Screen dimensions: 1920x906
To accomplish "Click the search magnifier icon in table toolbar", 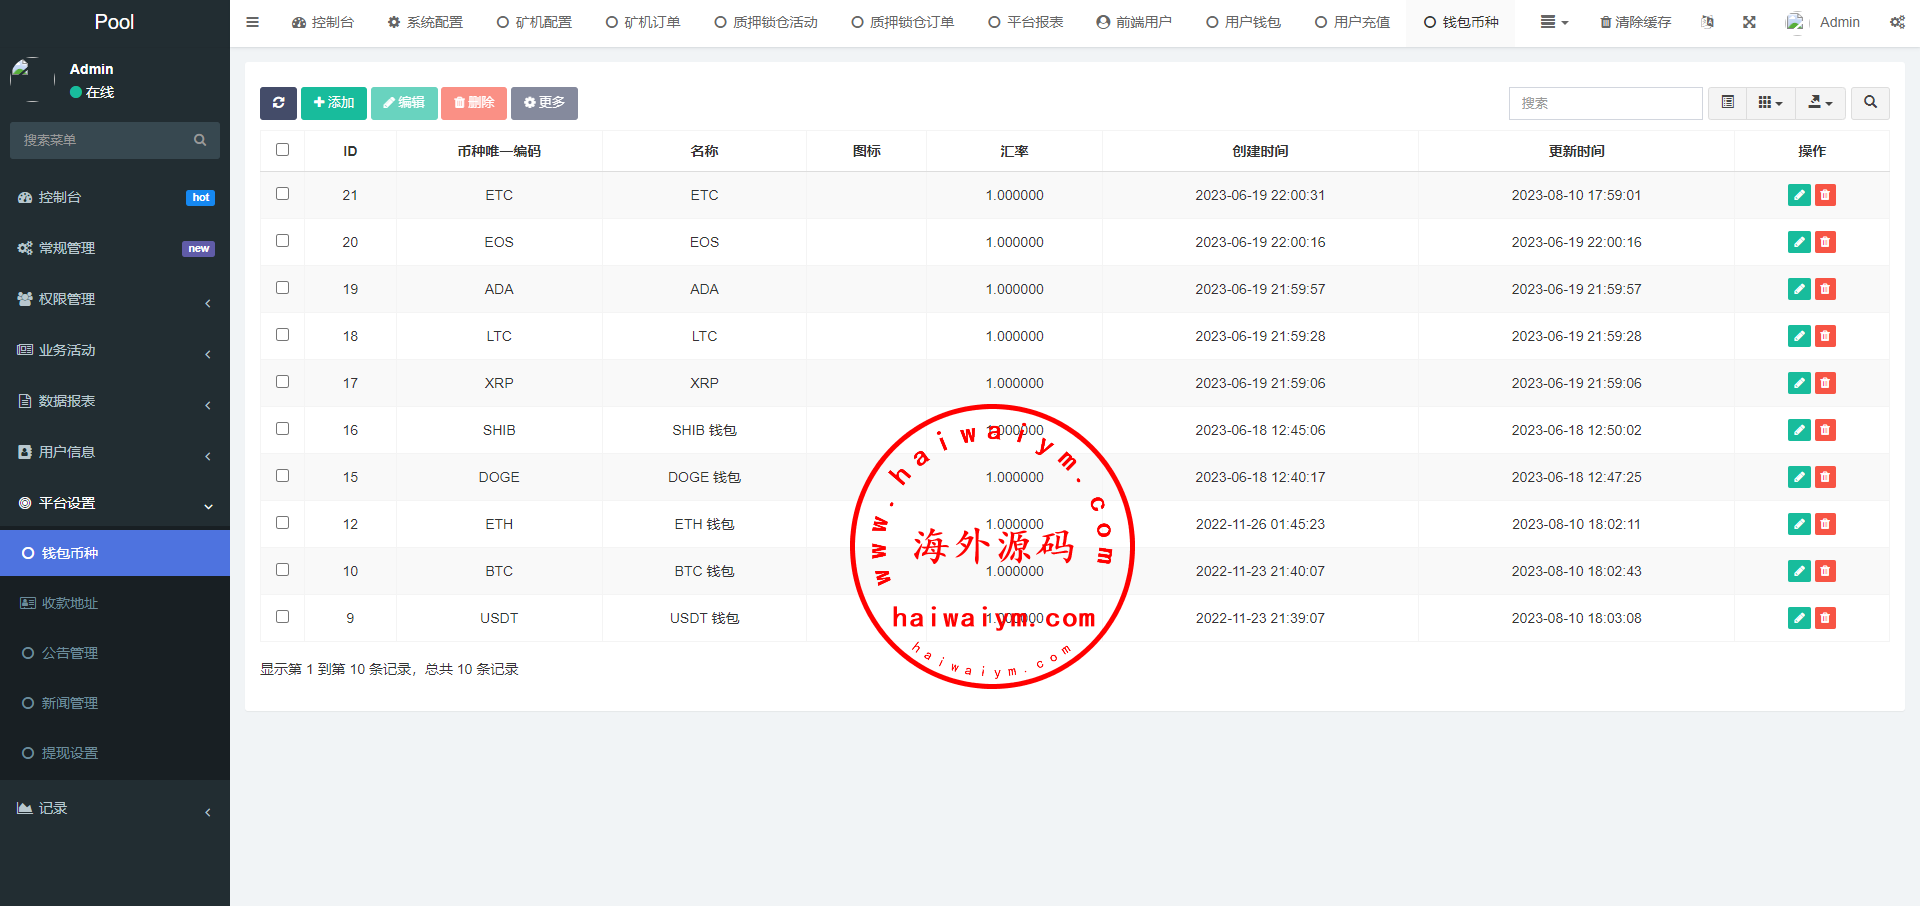I will [x=1870, y=103].
